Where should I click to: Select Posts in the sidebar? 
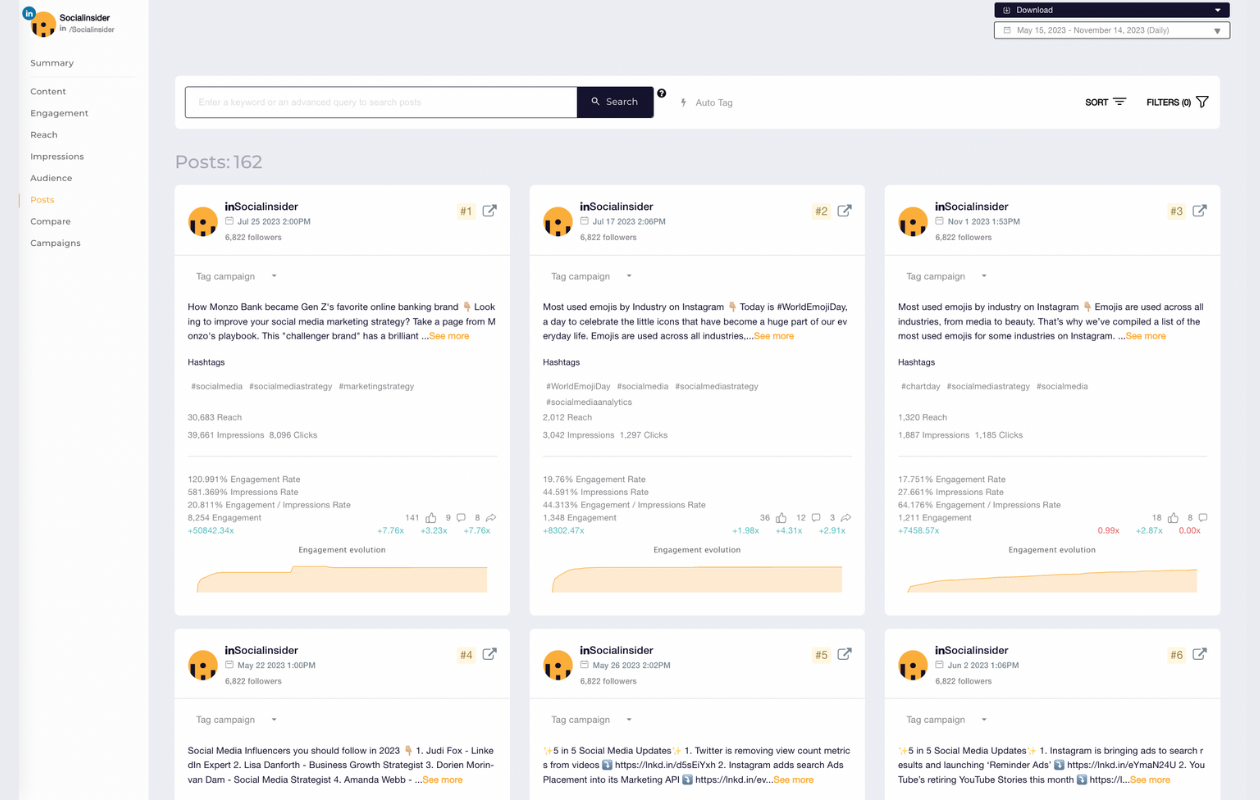[42, 200]
